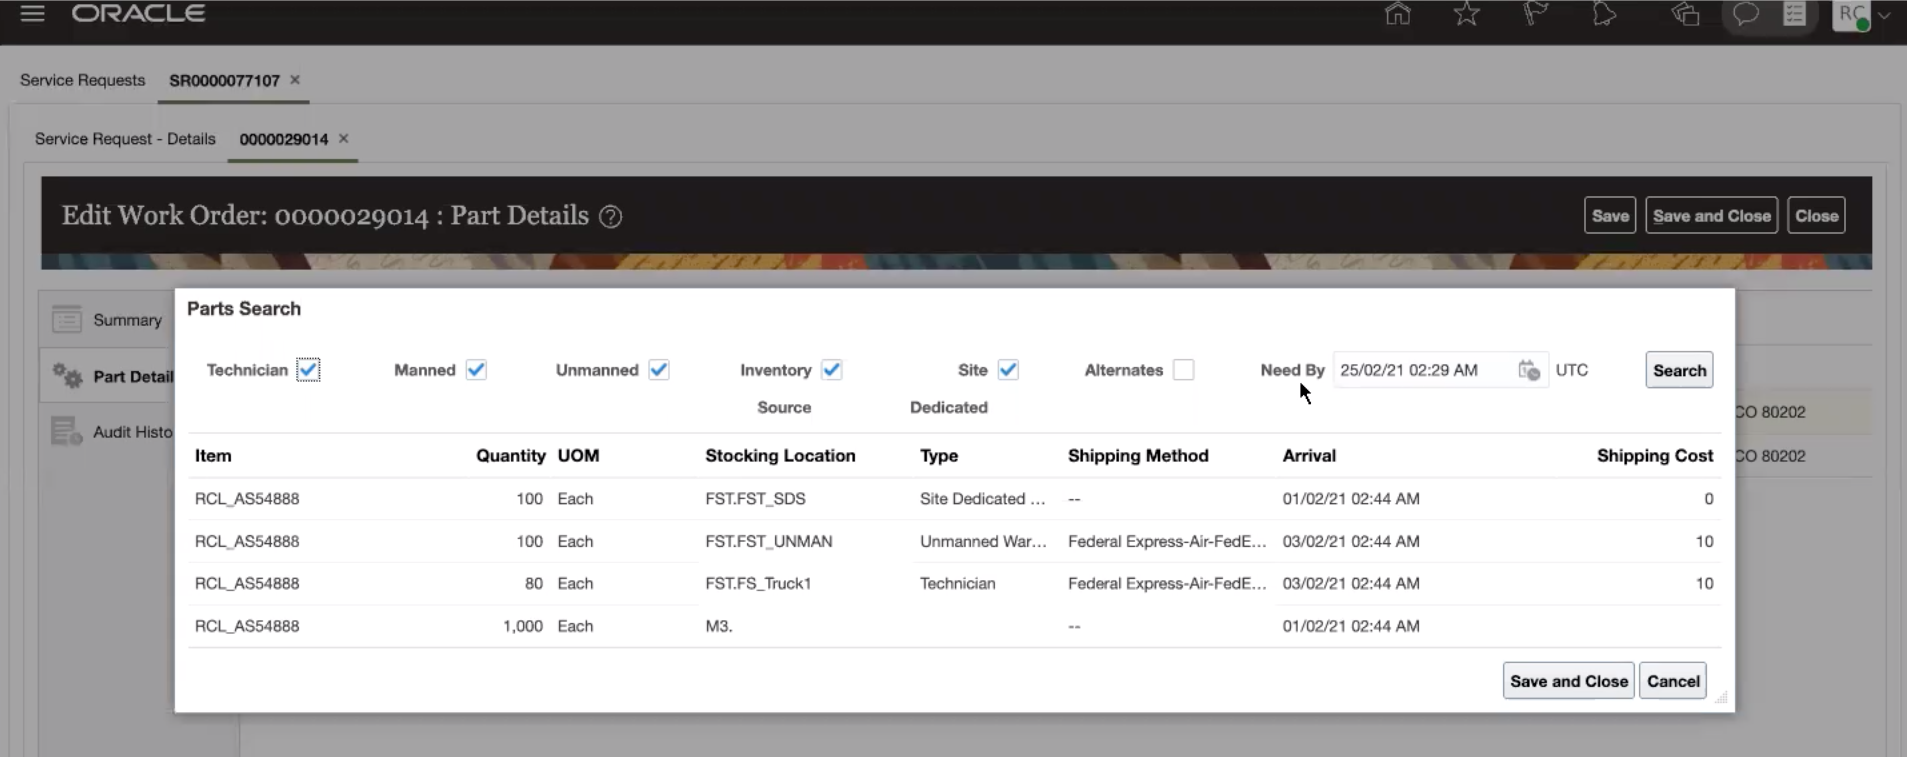This screenshot has height=757, width=1907.
Task: Click the Shipping Method column header
Action: pyautogui.click(x=1138, y=456)
